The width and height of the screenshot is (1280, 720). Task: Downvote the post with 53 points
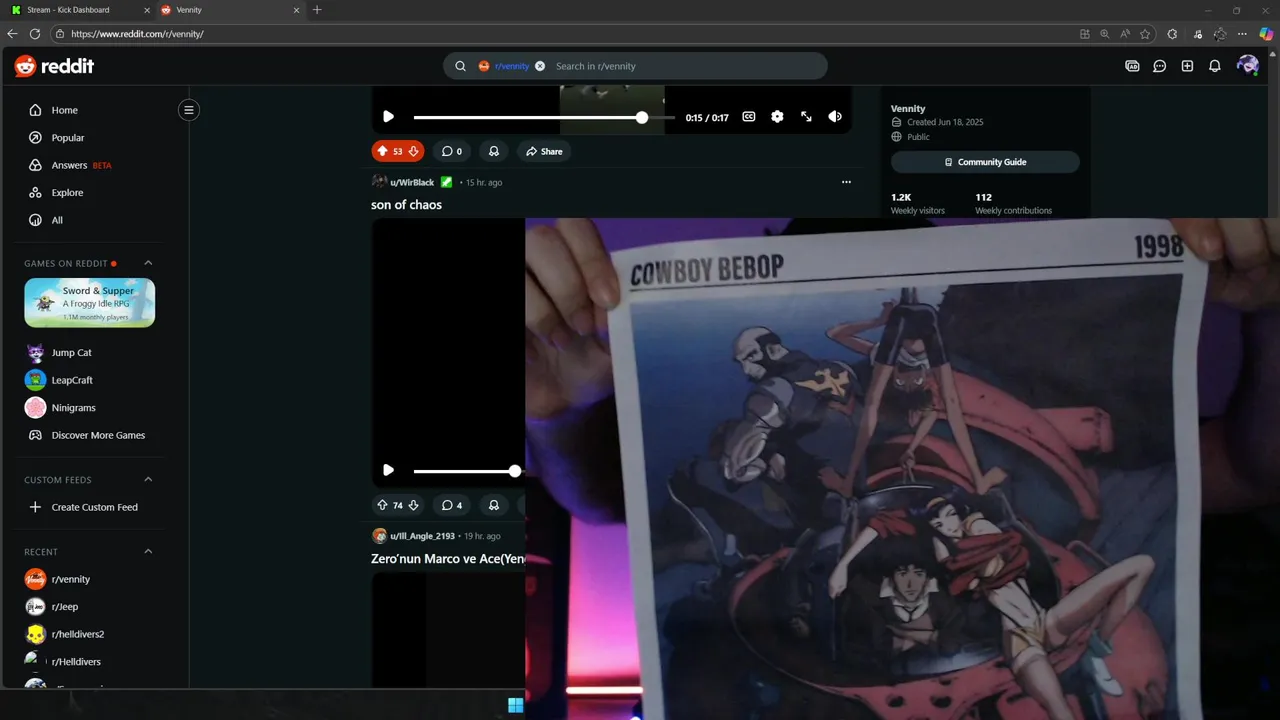pyautogui.click(x=413, y=151)
